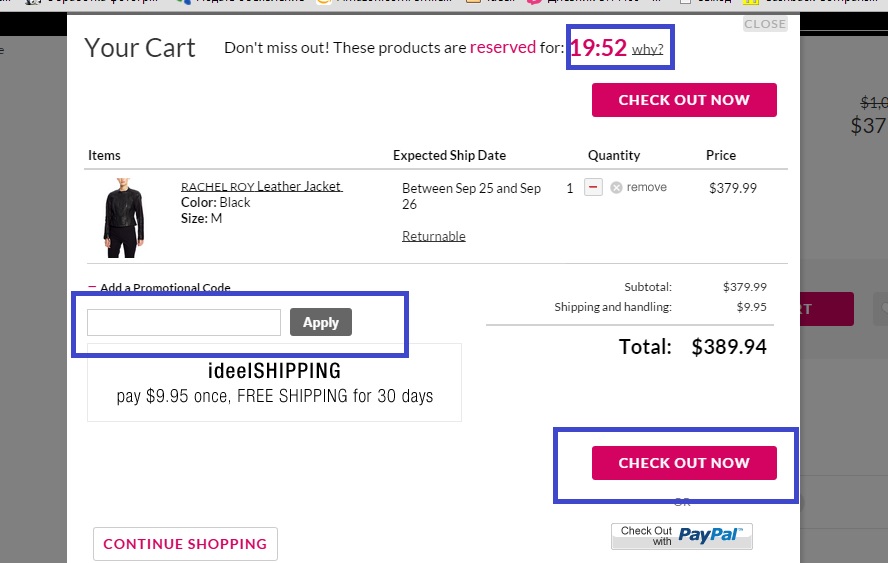Click CONTINUE SHOPPING
The image size is (888, 563).
(x=185, y=544)
